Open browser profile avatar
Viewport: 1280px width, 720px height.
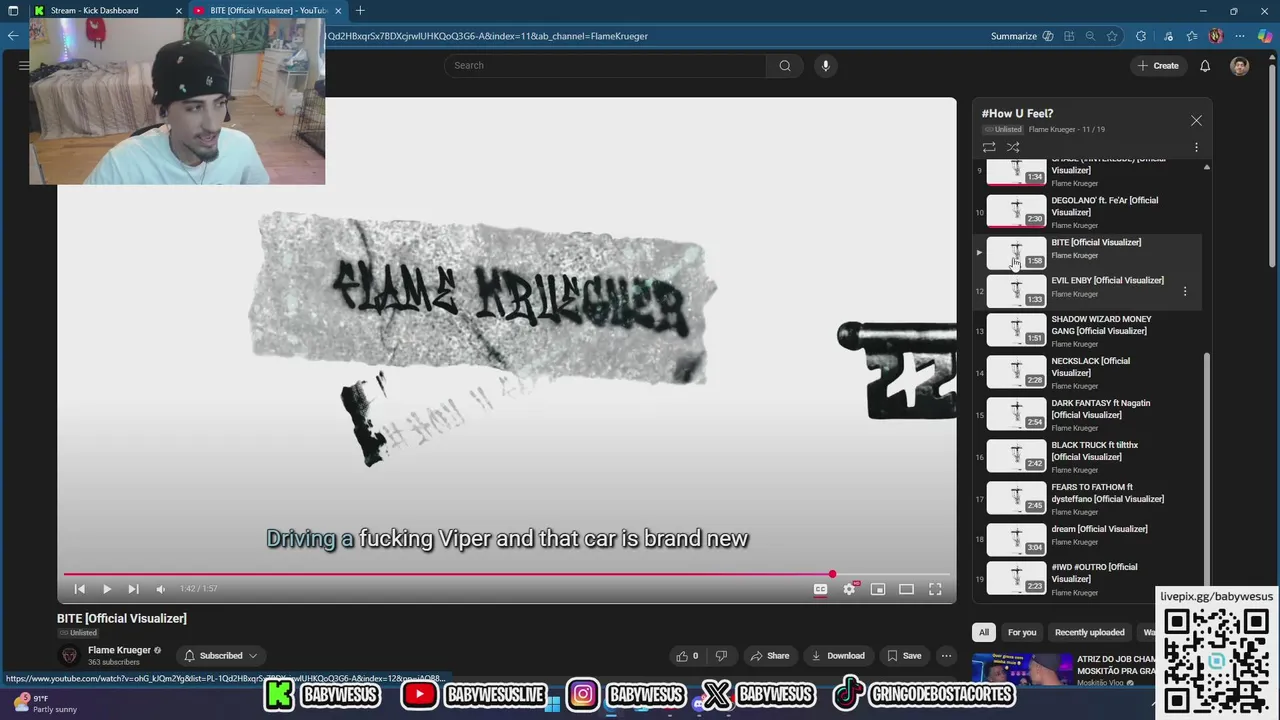1216,36
